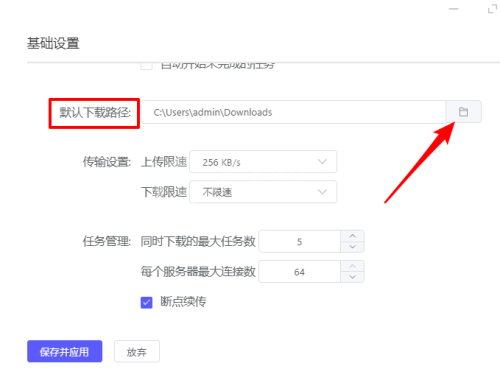Decrease 同时下载的最大任务数 value
This screenshot has height=380, width=500.
[352, 247]
